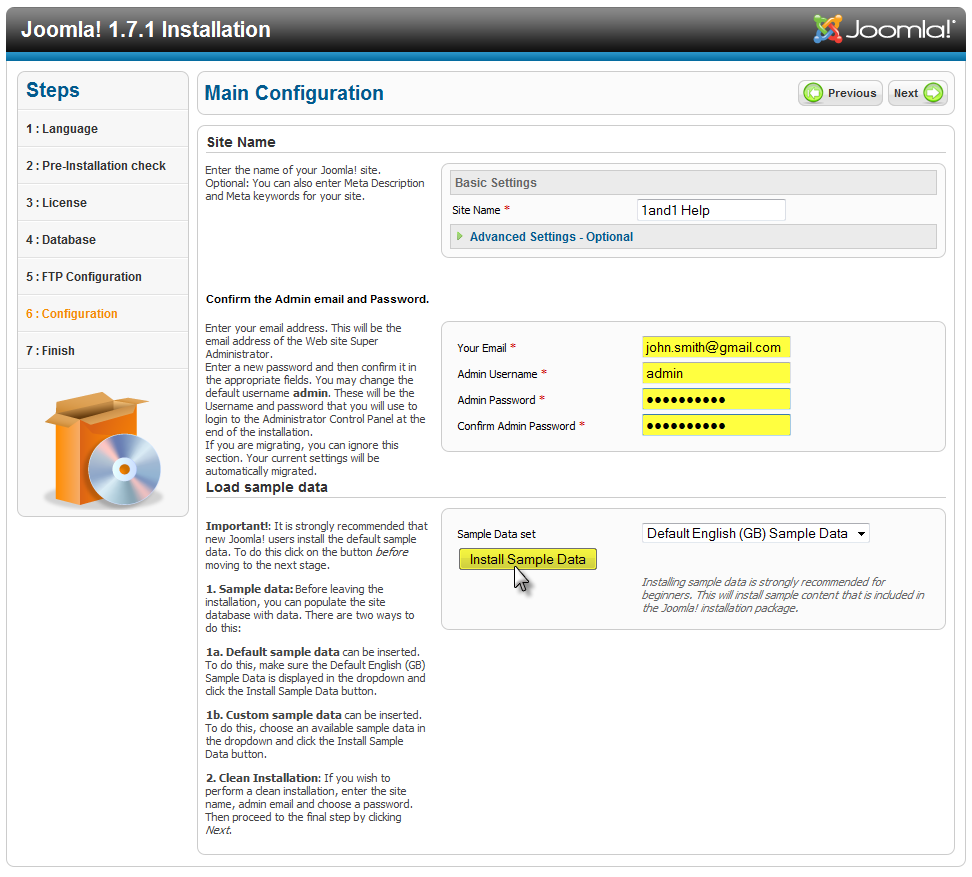The width and height of the screenshot is (972, 877).
Task: Jump to step 4: Database
Action: tap(61, 240)
